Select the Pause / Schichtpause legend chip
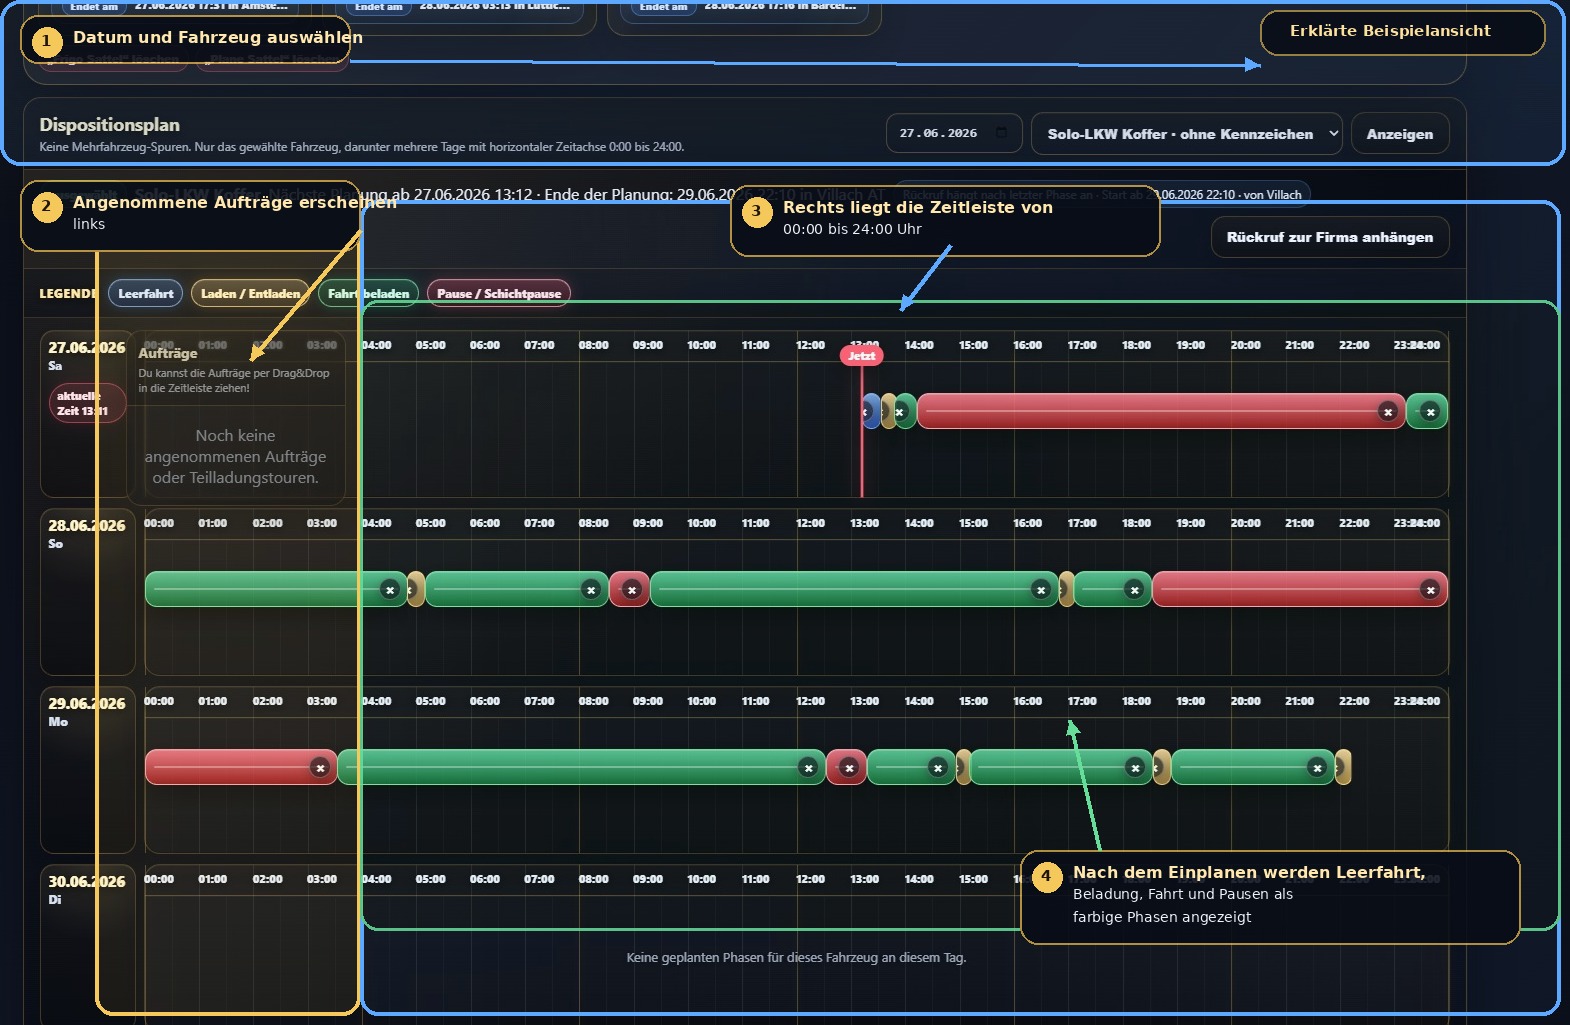Viewport: 1570px width, 1025px height. (499, 293)
